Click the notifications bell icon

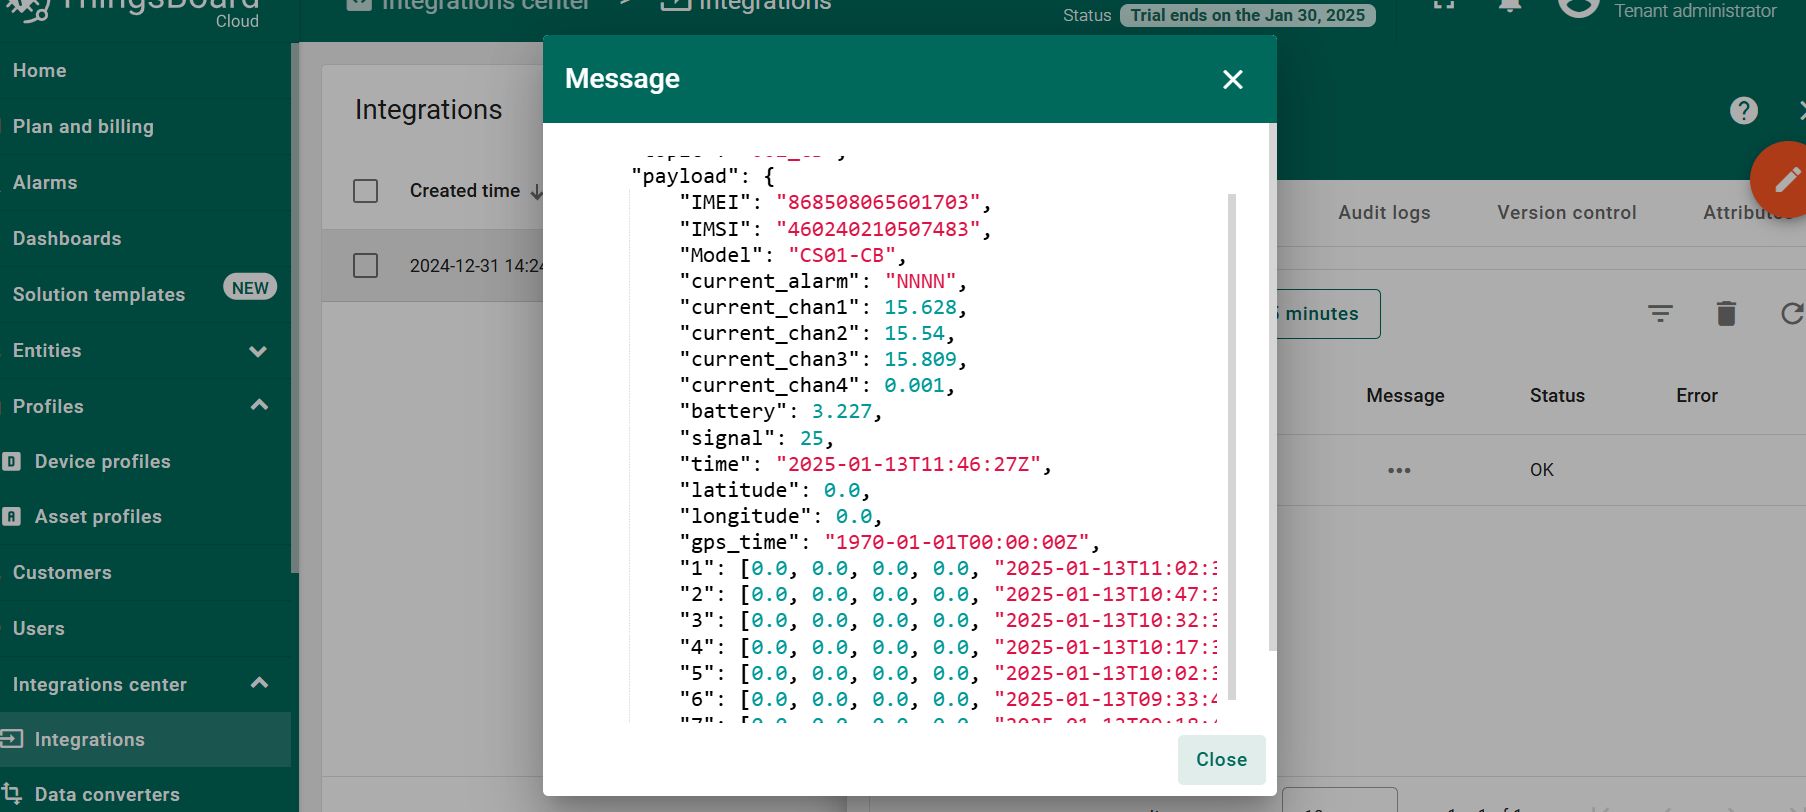coord(1510,6)
